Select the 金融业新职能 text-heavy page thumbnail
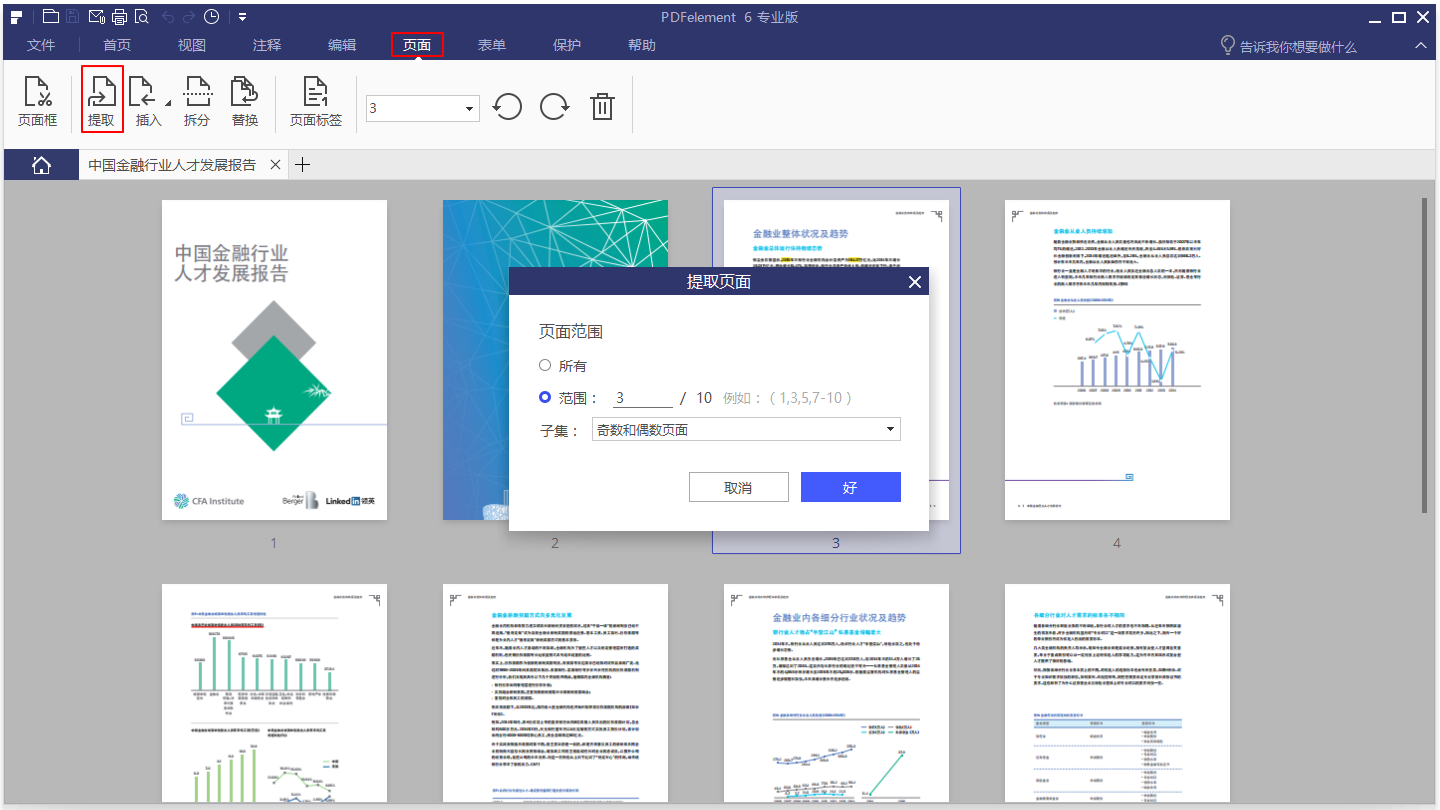Image resolution: width=1440 pixels, height=810 pixels. tap(555, 692)
